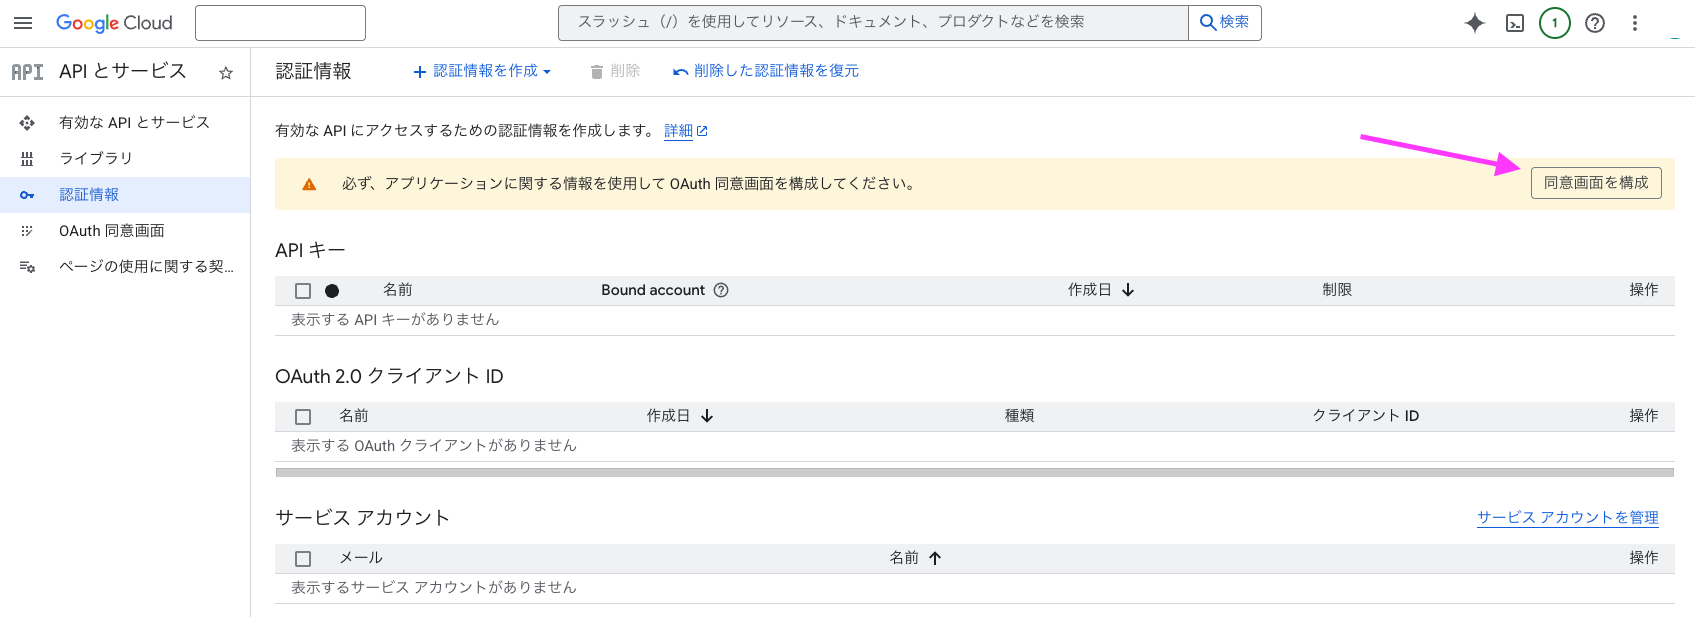Open the notifications badge showing 1
The height and width of the screenshot is (617, 1695).
click(x=1555, y=23)
